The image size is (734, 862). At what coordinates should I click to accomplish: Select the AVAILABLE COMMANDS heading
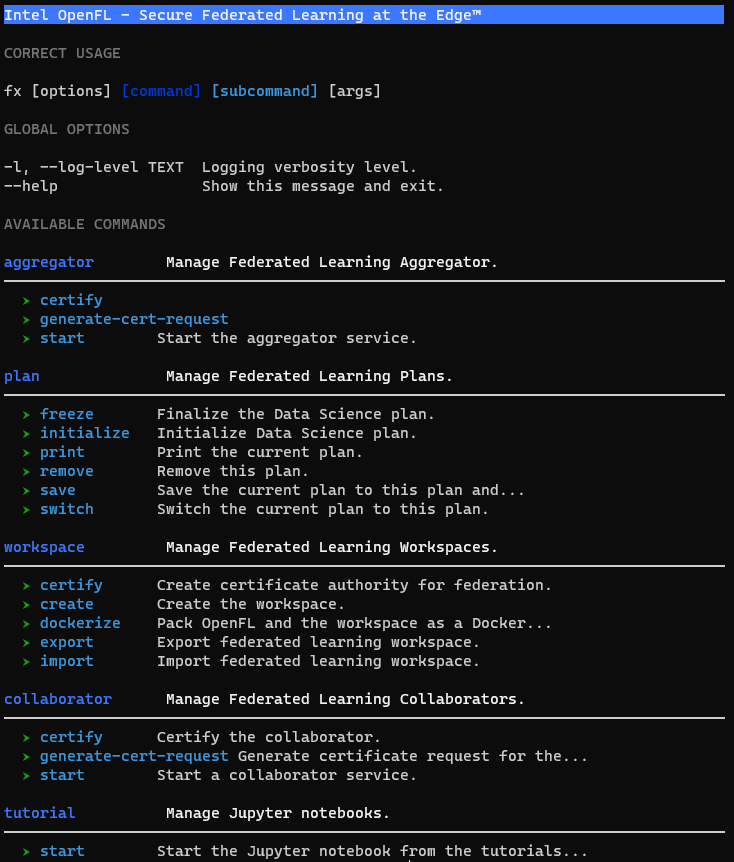pos(85,224)
